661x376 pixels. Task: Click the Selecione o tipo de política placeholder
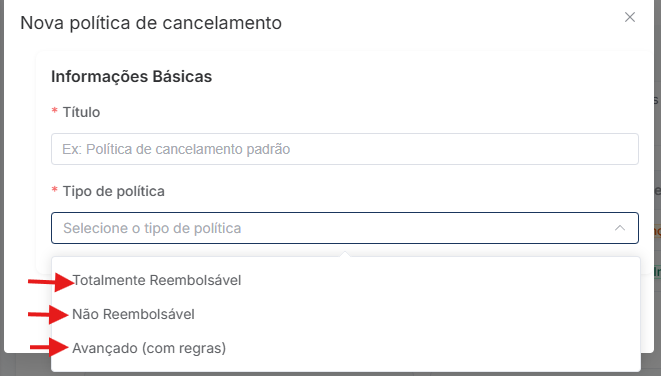click(152, 228)
